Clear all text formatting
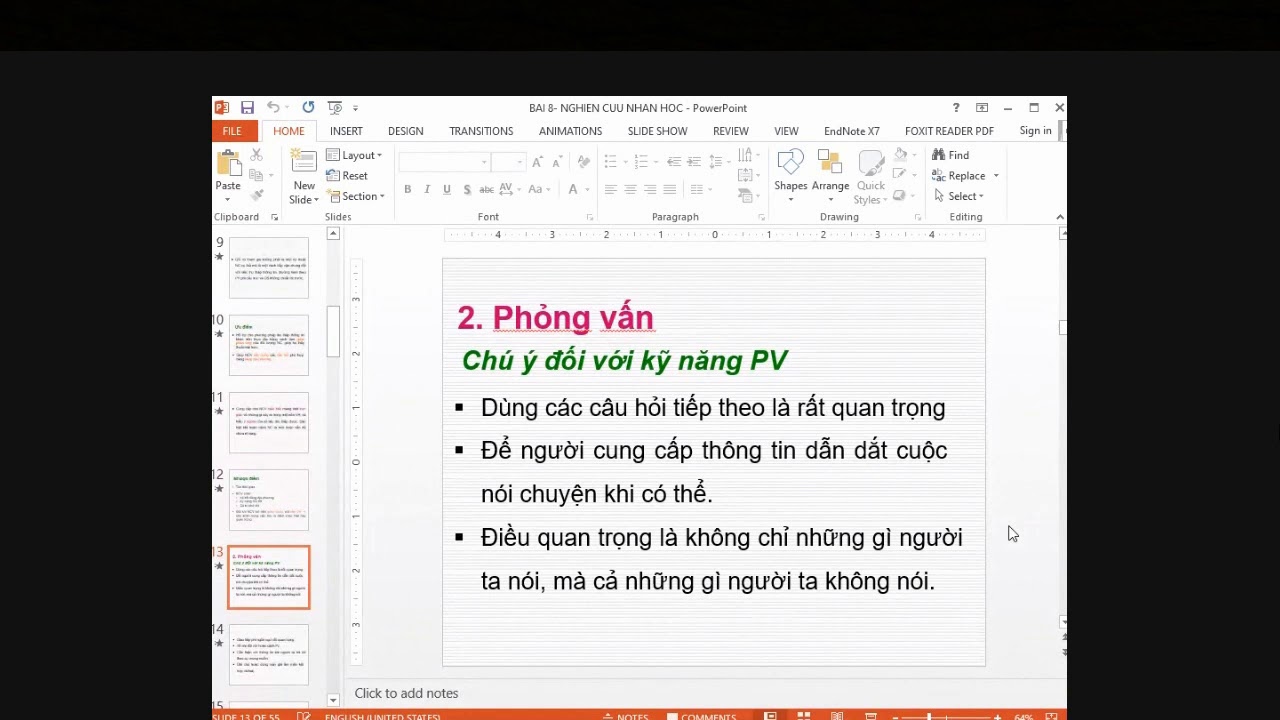This screenshot has width=1280, height=720. click(x=583, y=162)
